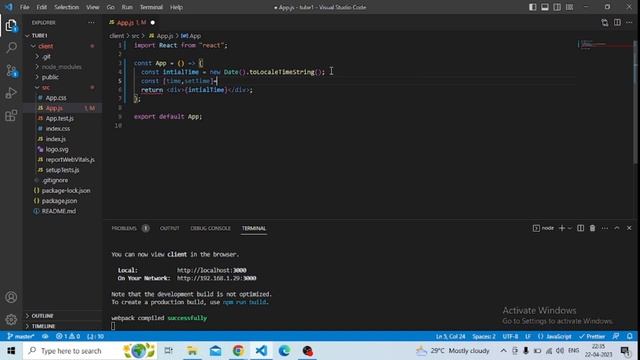Toggle secondary sidebar layout icon
The image size is (640, 360).
tap(557, 7)
